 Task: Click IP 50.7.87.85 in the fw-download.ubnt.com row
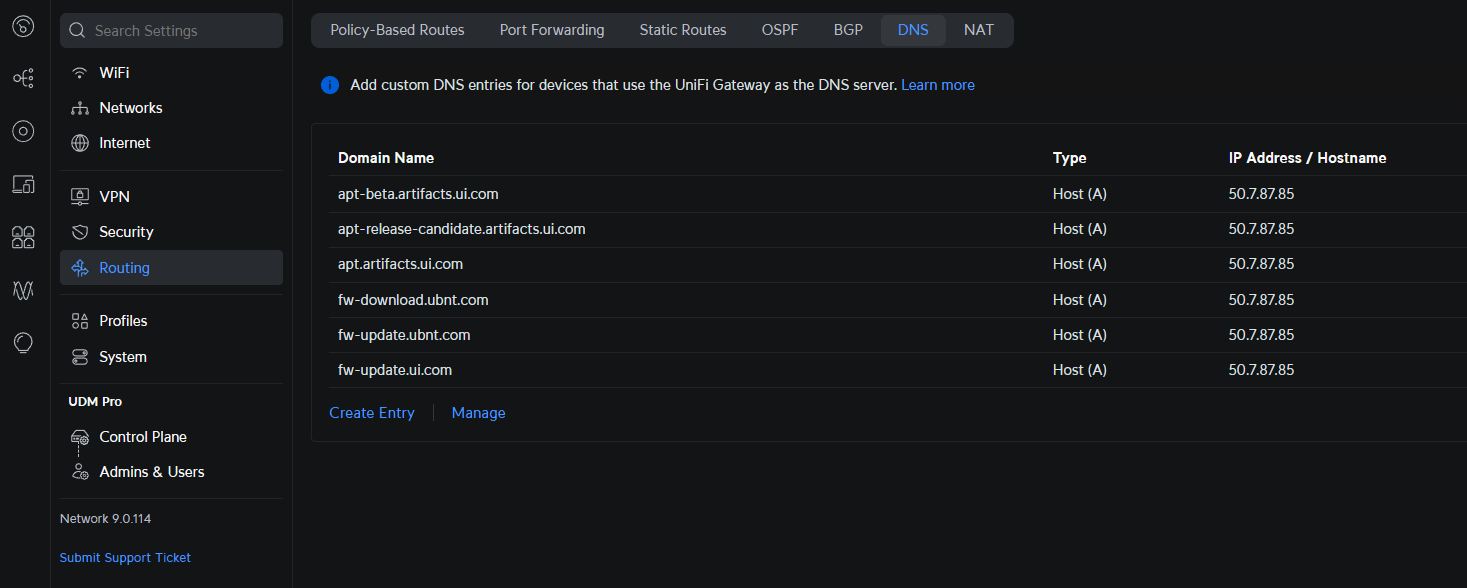(1261, 300)
